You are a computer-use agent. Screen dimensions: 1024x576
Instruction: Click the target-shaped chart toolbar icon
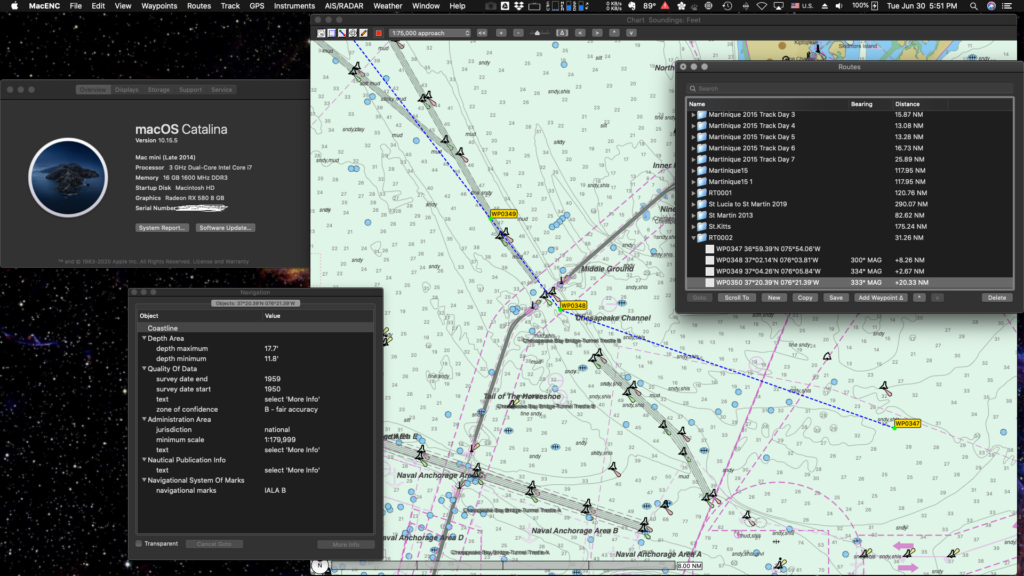[x=353, y=33]
